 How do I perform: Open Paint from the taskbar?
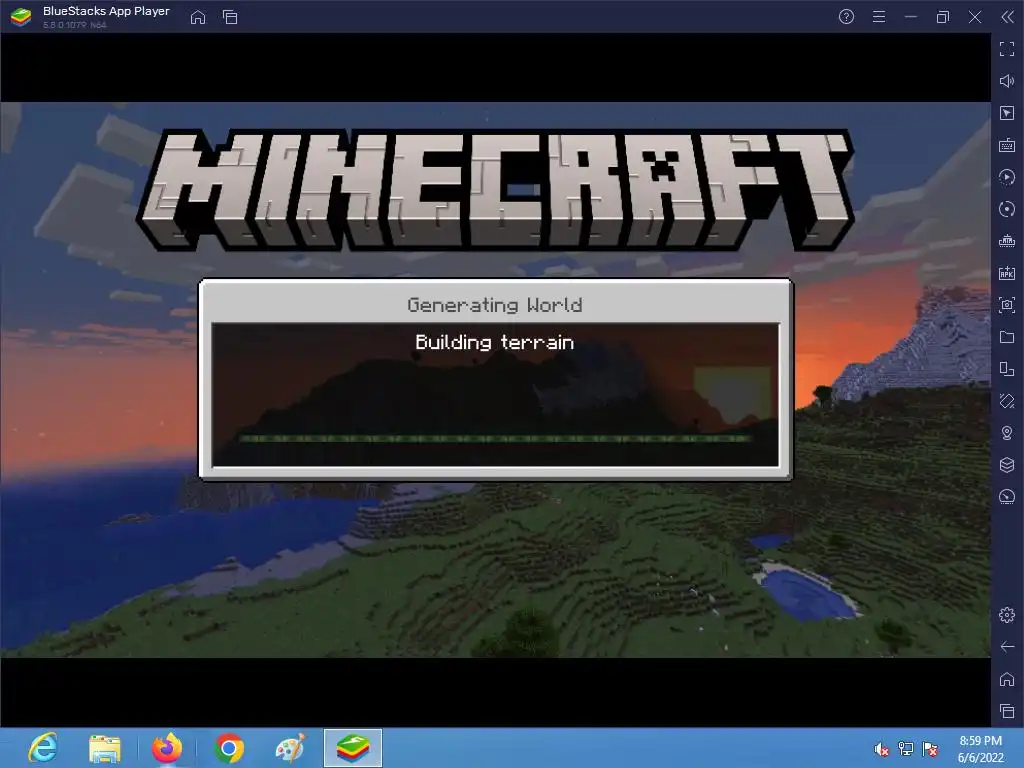pyautogui.click(x=291, y=748)
